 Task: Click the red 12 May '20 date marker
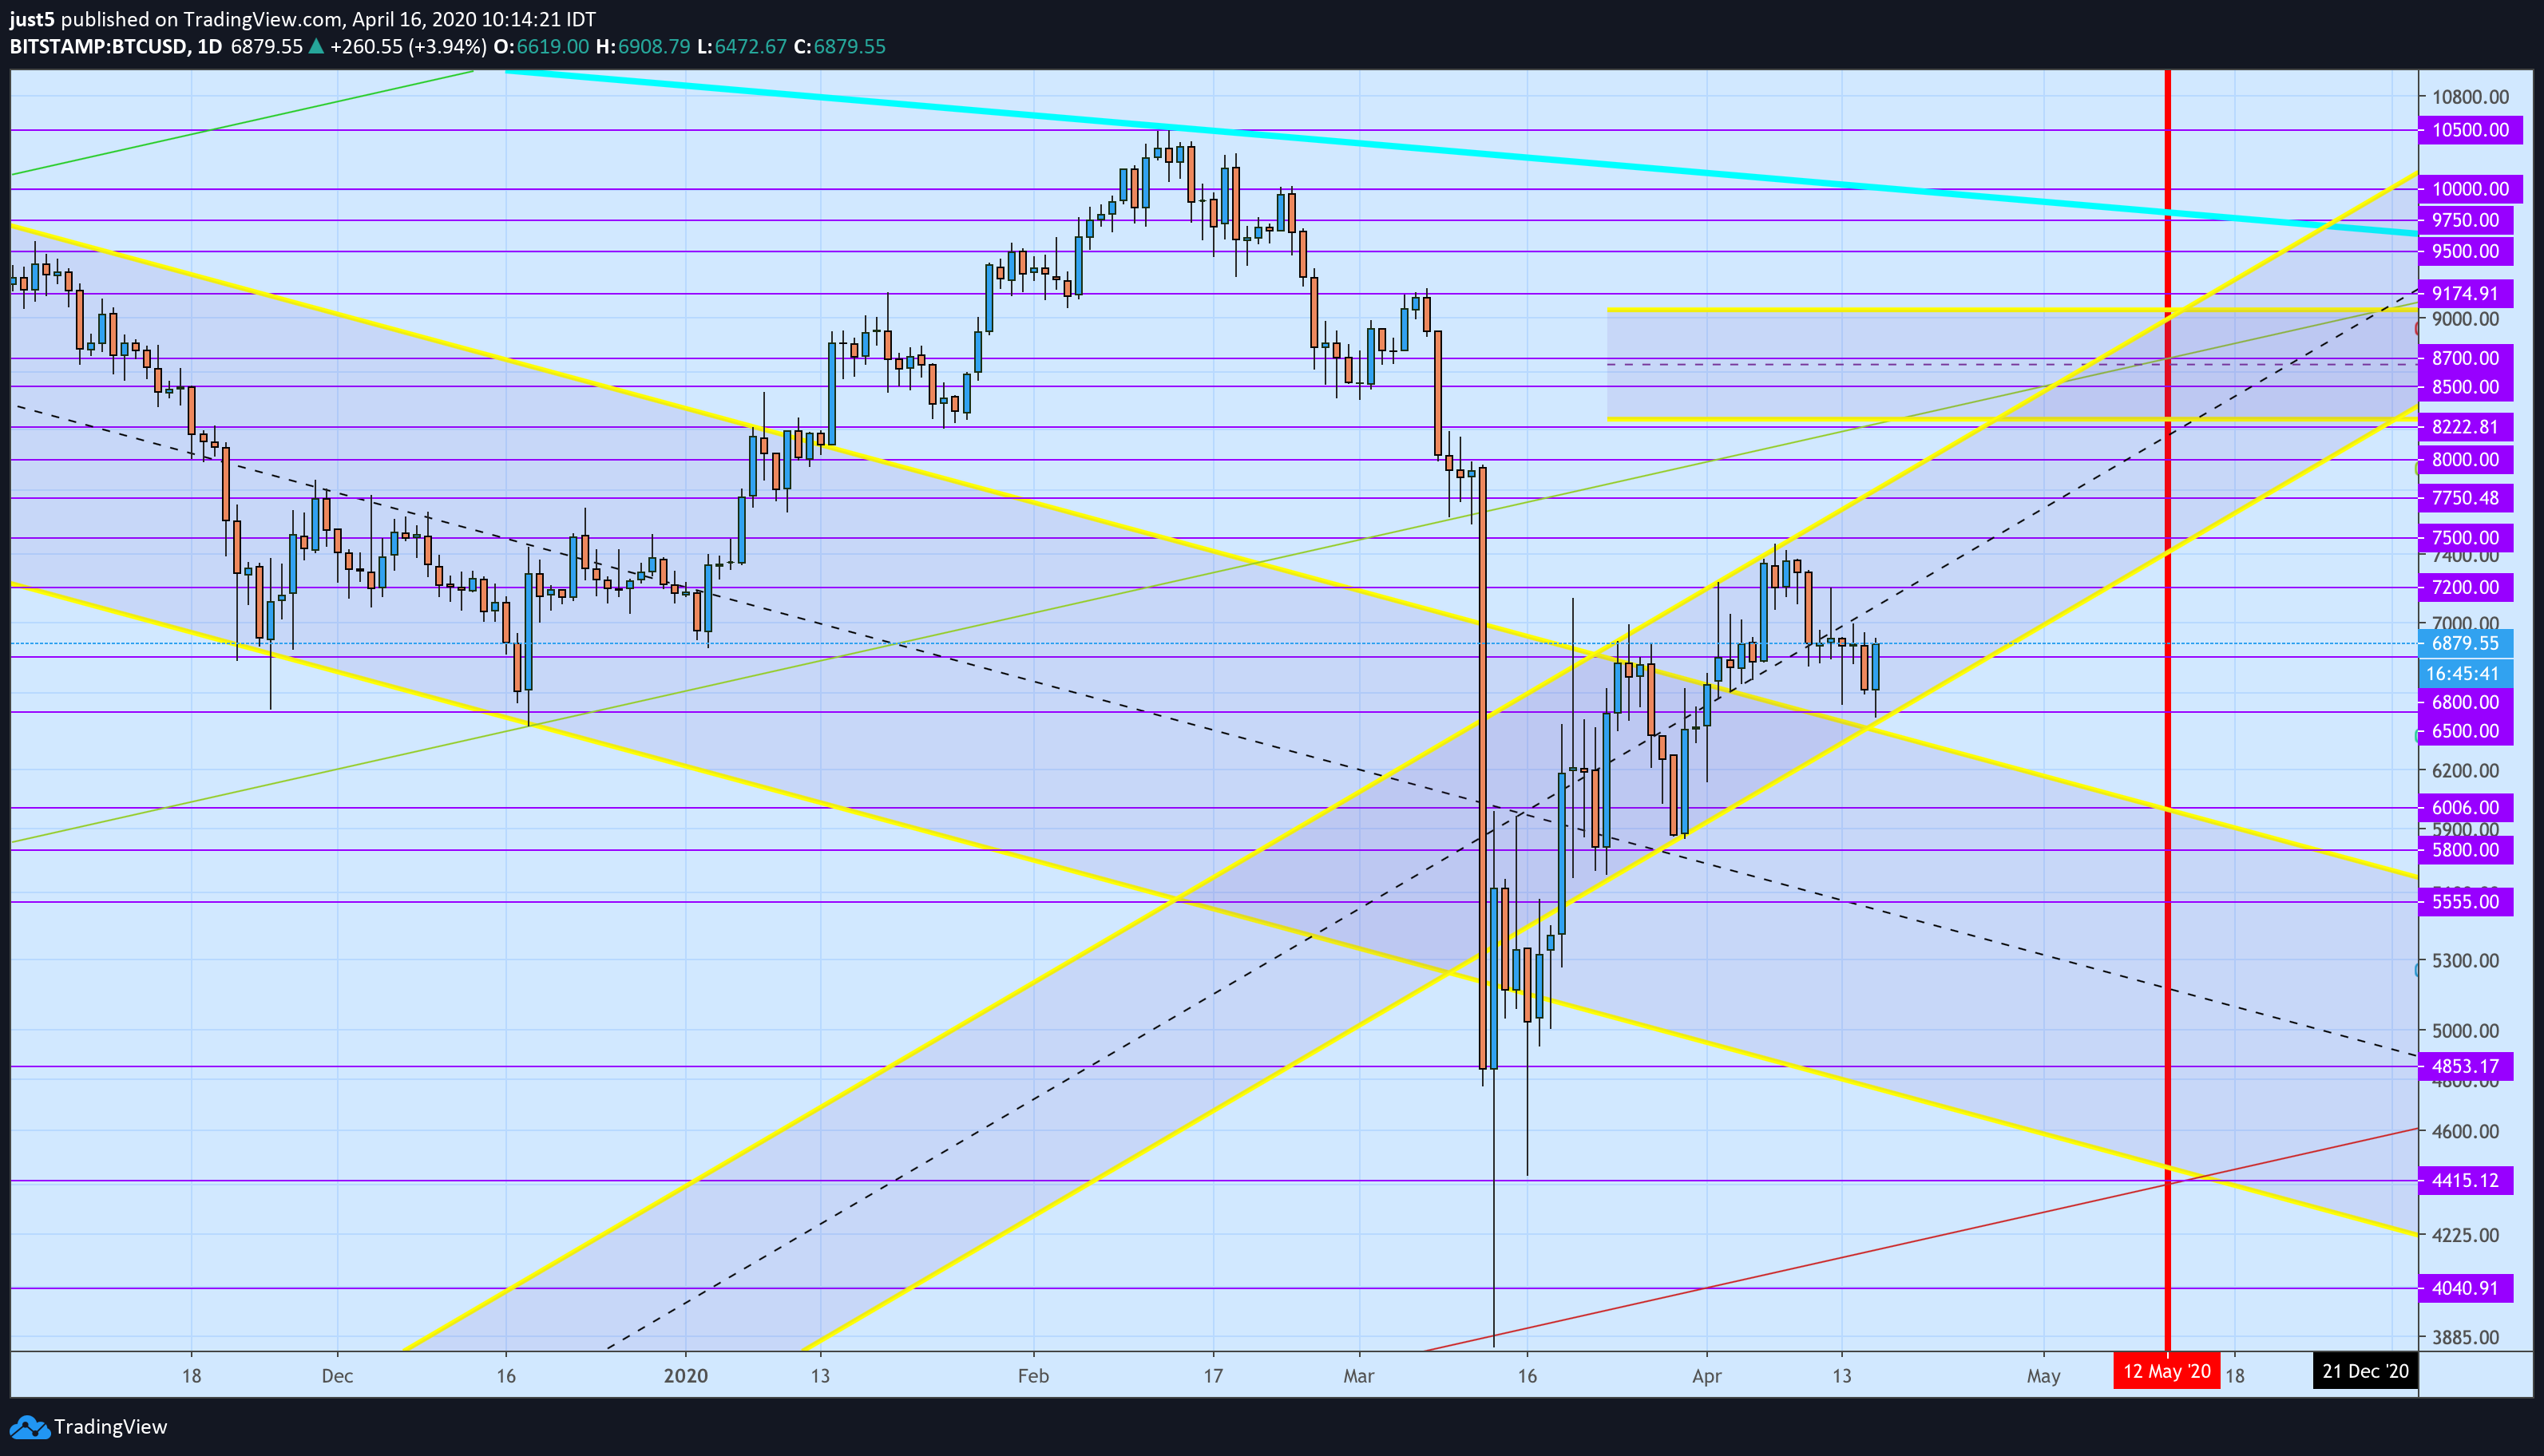point(2166,1371)
